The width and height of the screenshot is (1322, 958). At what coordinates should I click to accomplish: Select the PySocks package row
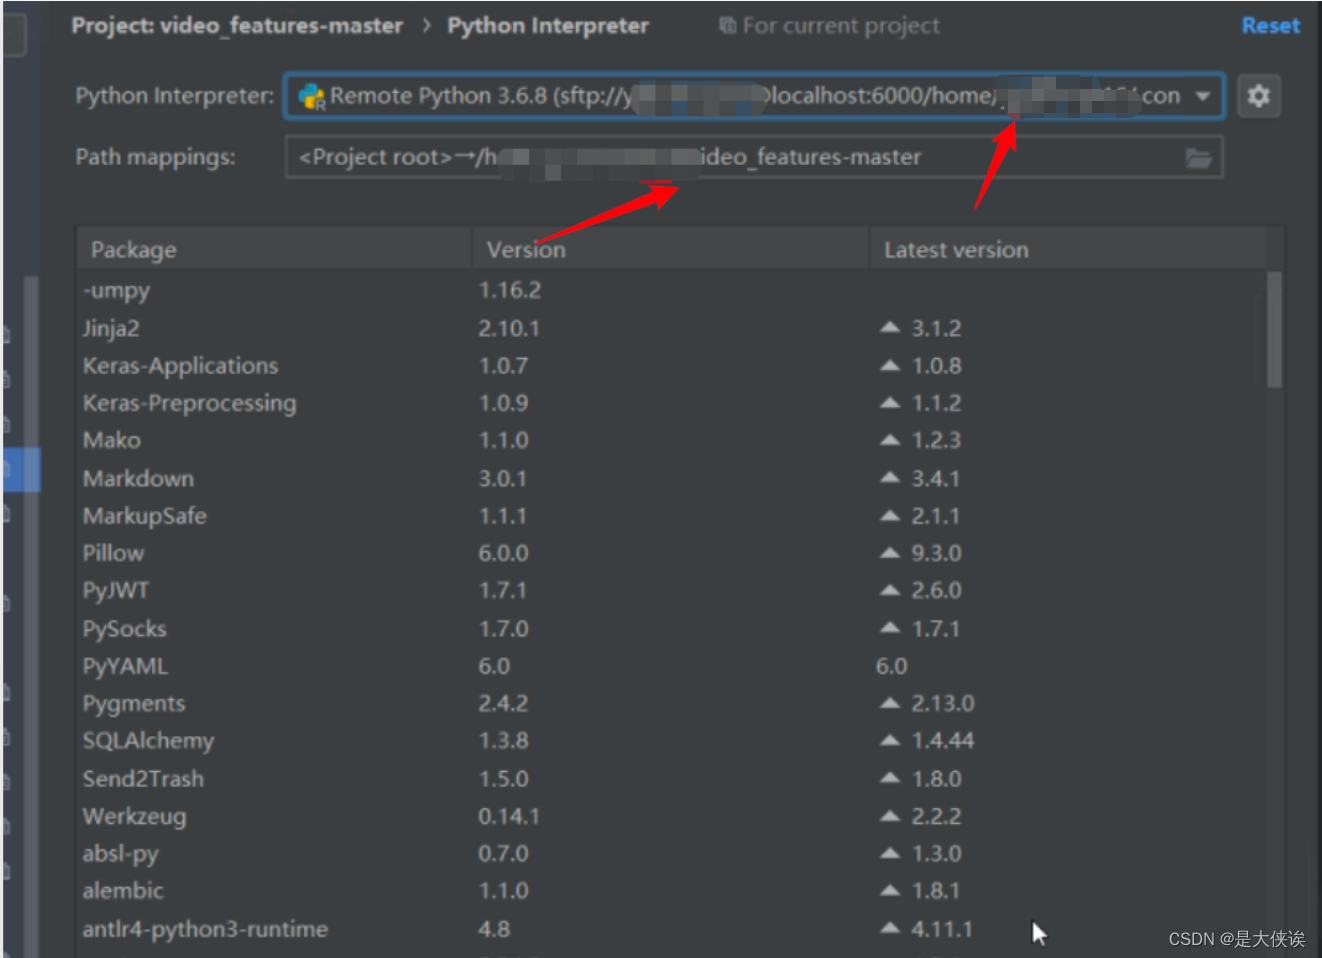[x=672, y=628]
